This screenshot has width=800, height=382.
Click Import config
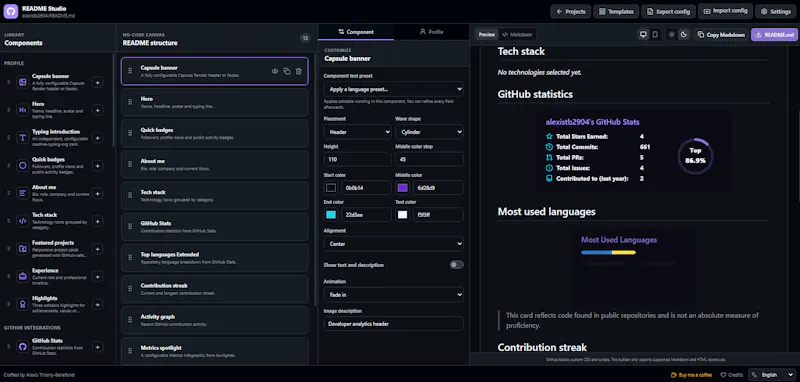click(725, 11)
